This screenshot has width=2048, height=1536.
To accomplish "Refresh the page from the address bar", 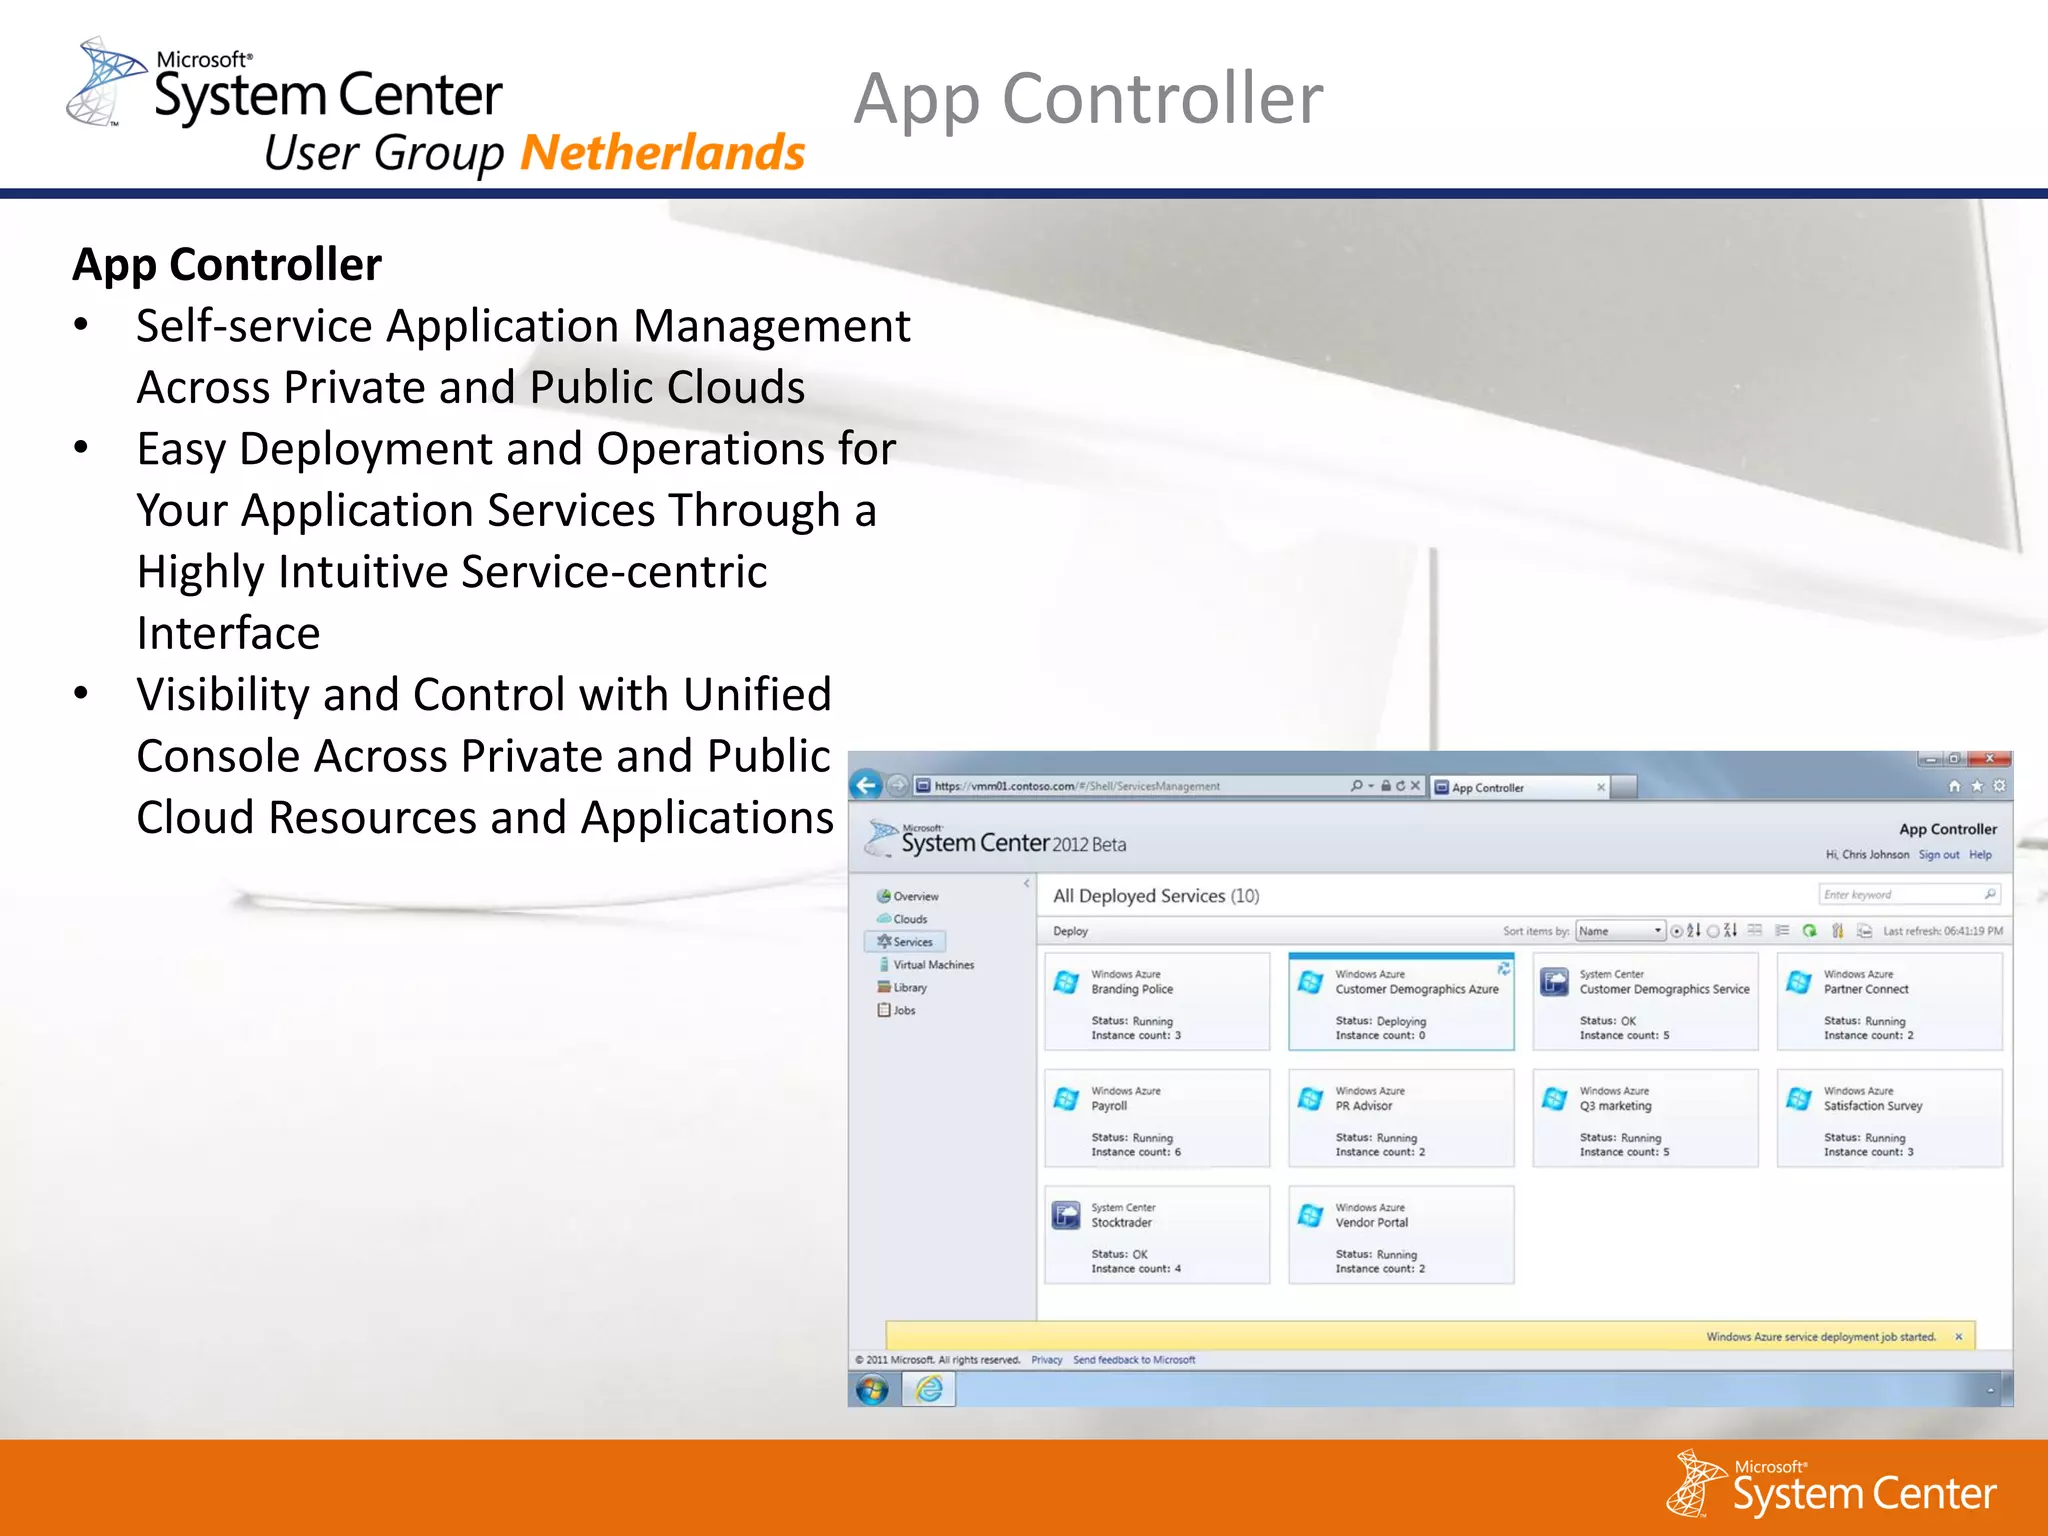I will tap(1401, 786).
